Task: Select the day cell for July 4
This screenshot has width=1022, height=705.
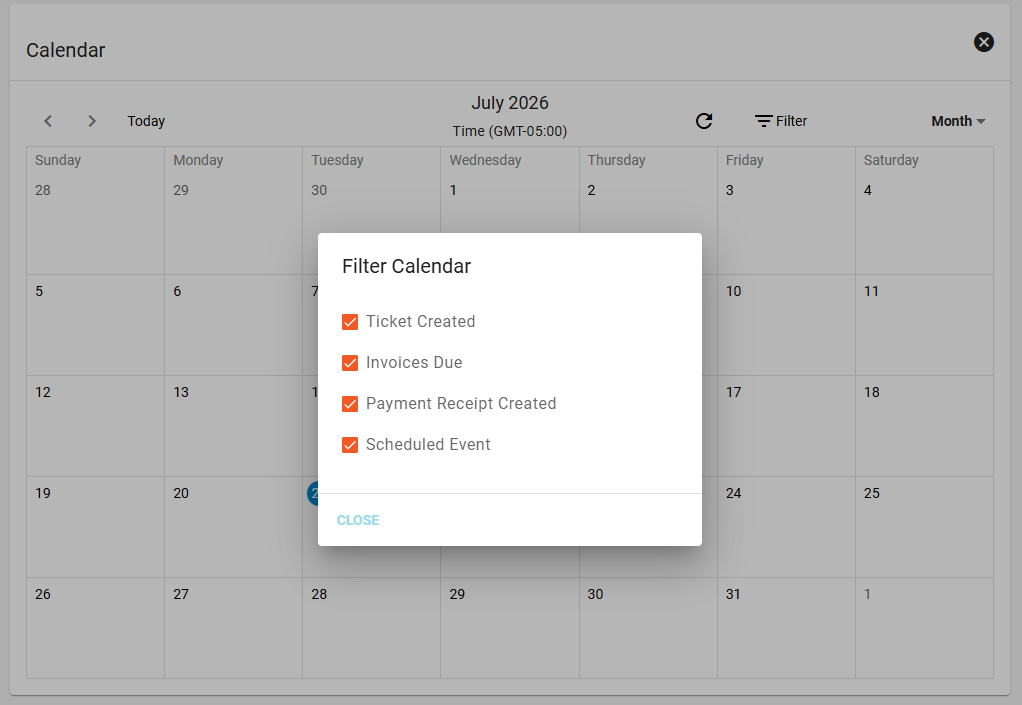Action: tap(924, 224)
